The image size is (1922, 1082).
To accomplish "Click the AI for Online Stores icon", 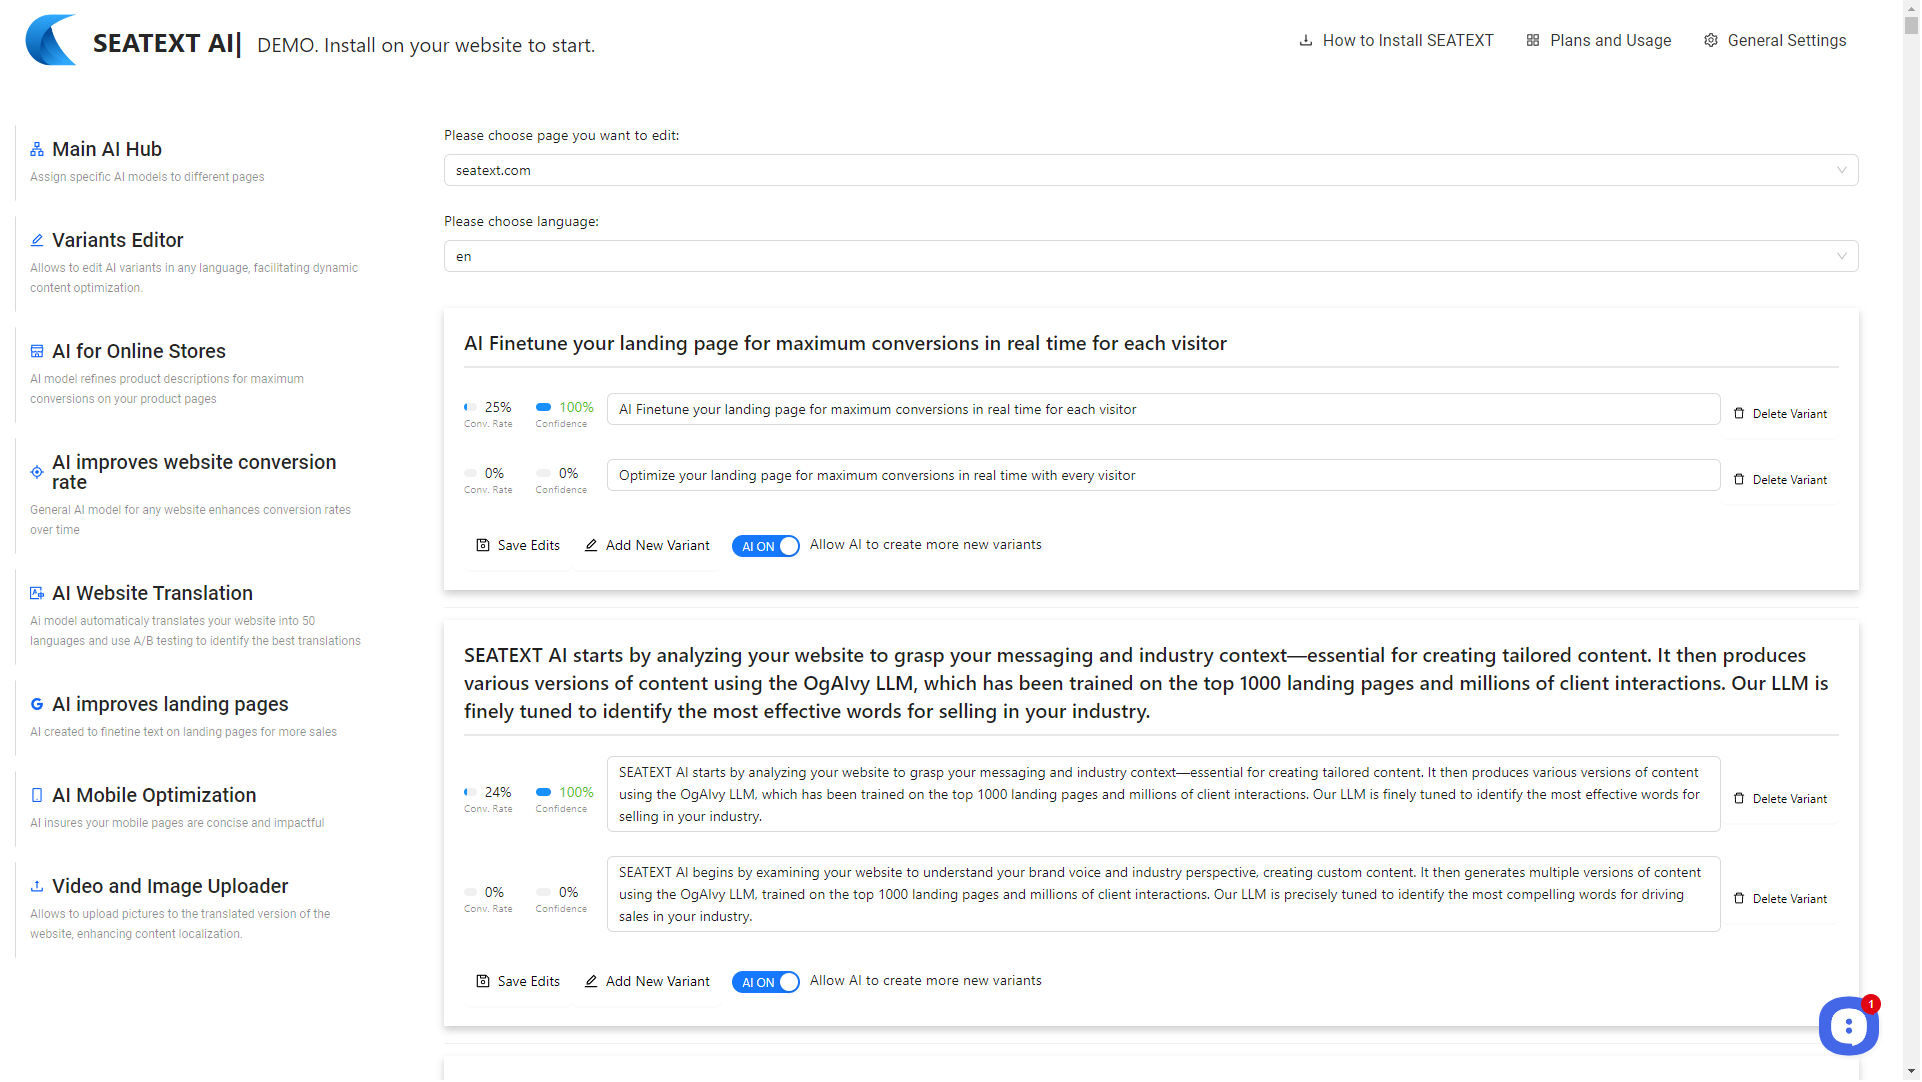I will pyautogui.click(x=37, y=352).
